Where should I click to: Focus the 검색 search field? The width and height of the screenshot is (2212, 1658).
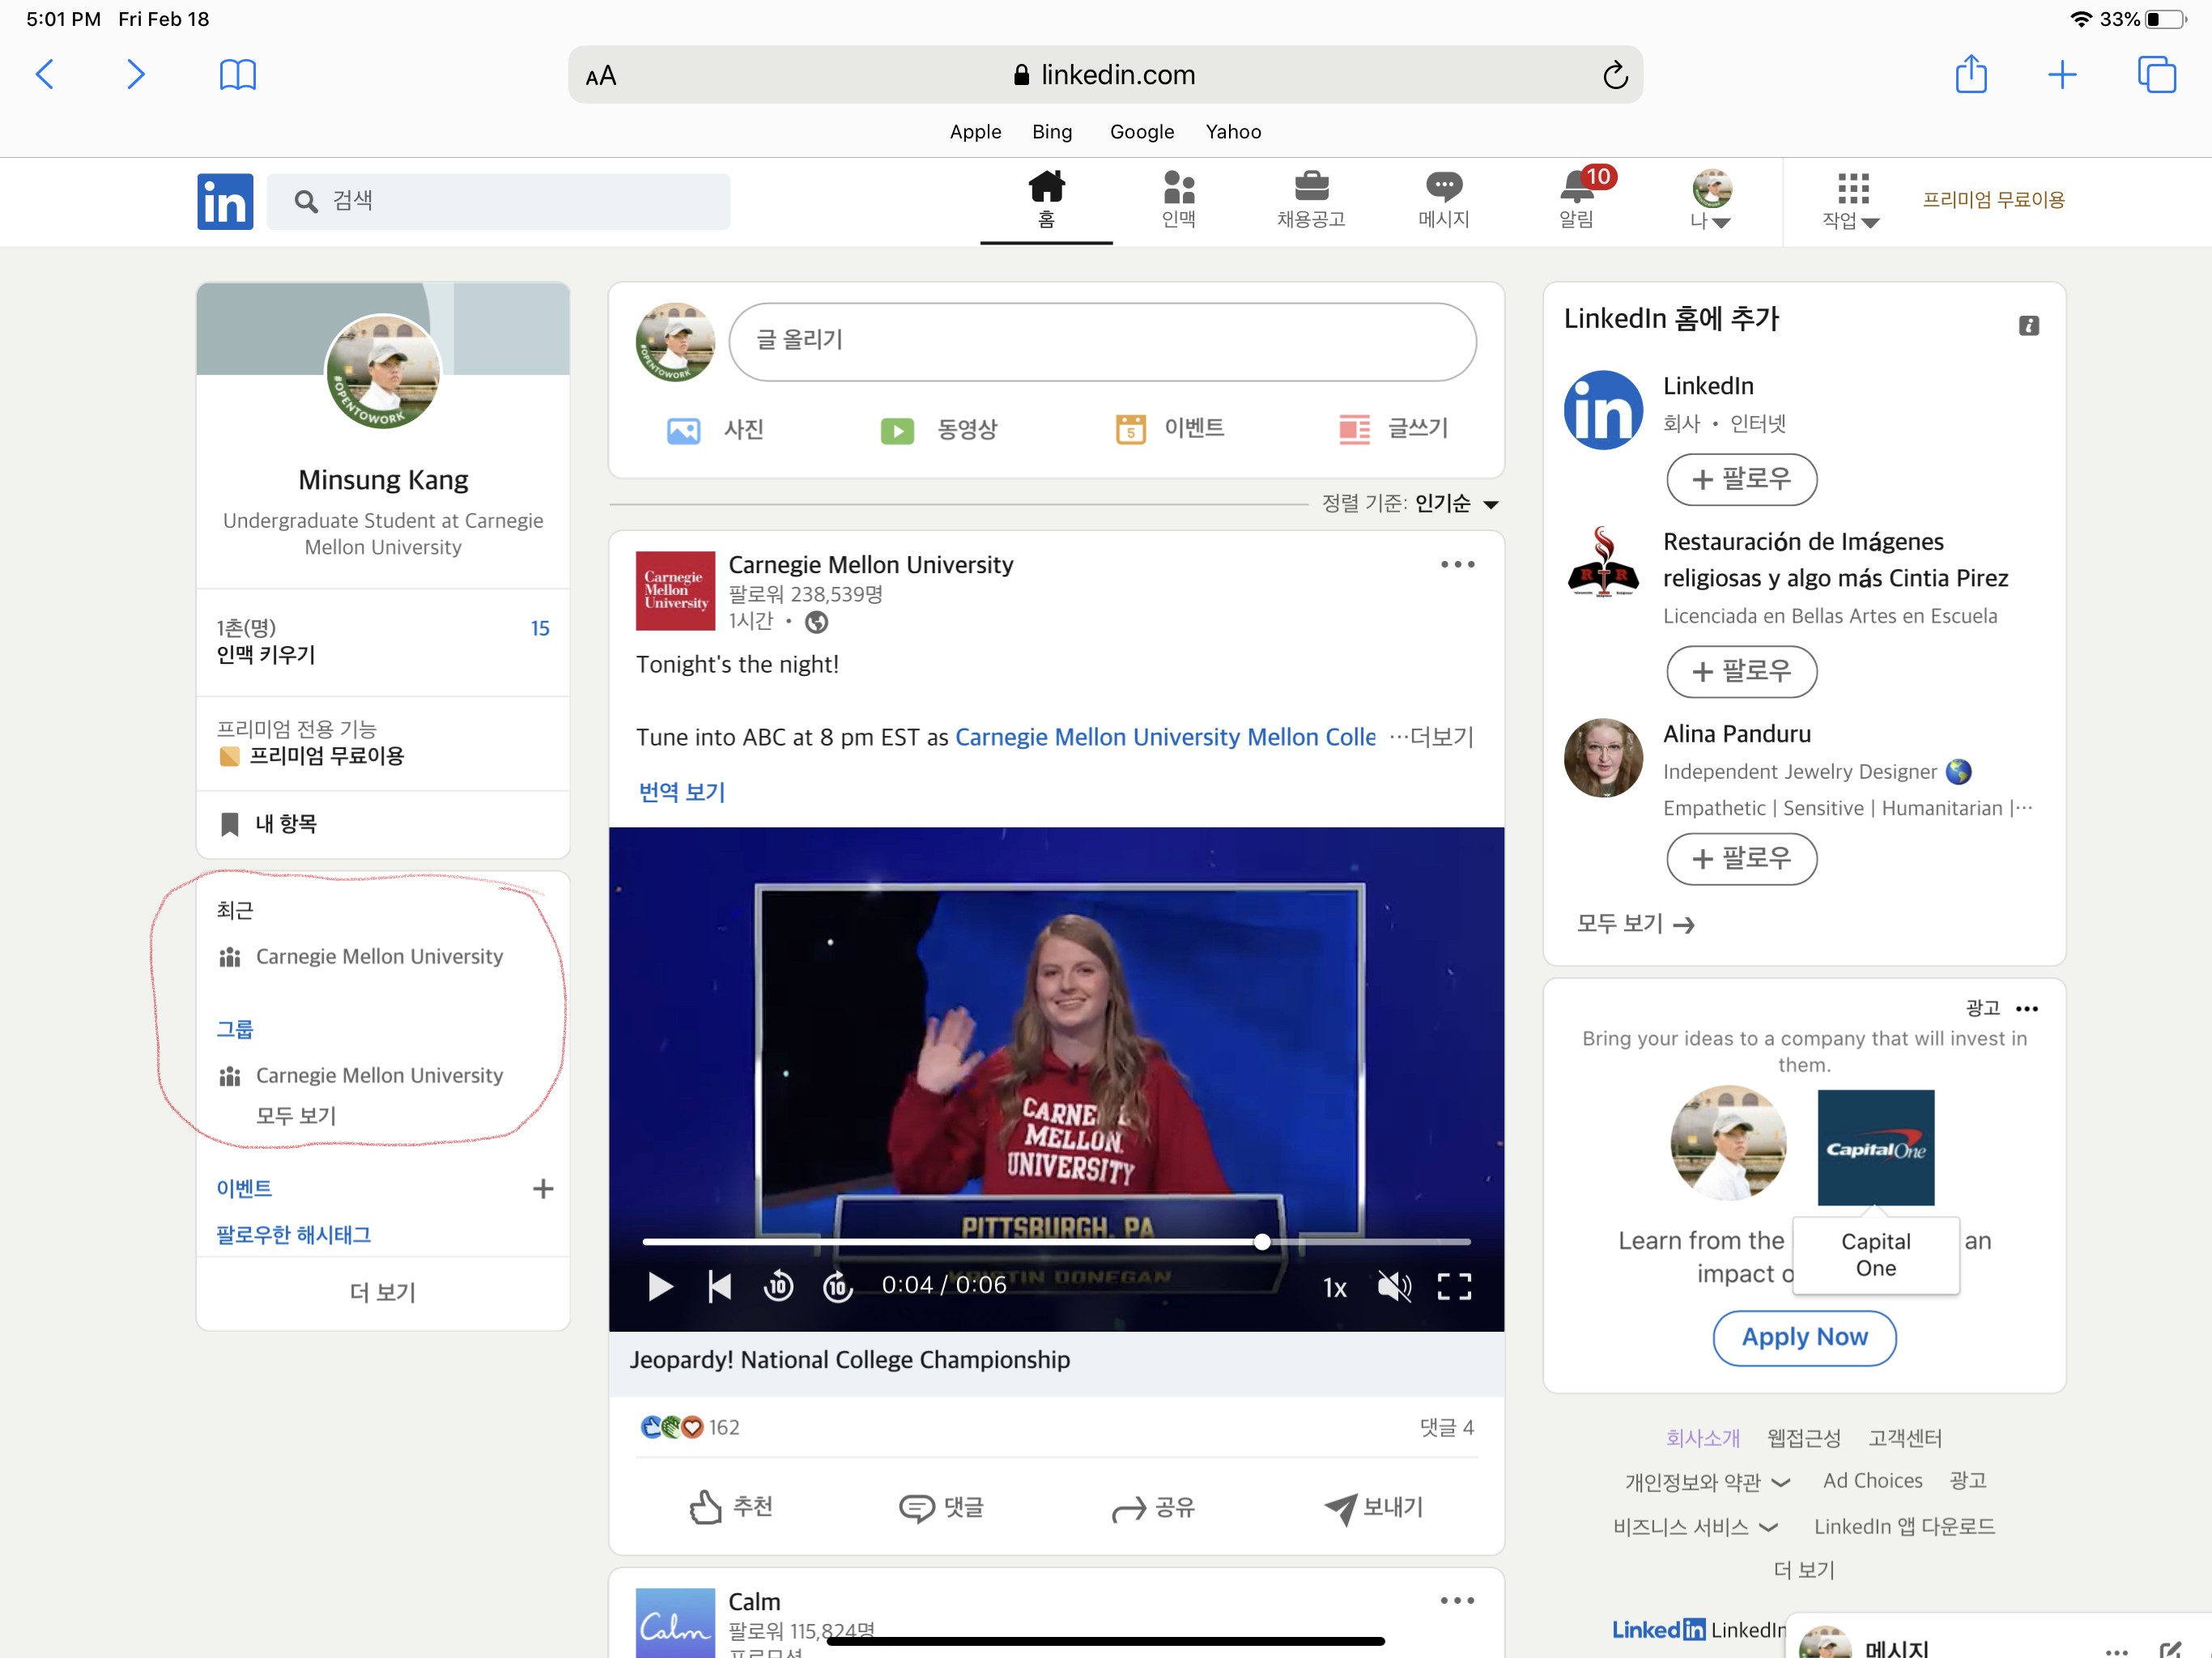[498, 201]
